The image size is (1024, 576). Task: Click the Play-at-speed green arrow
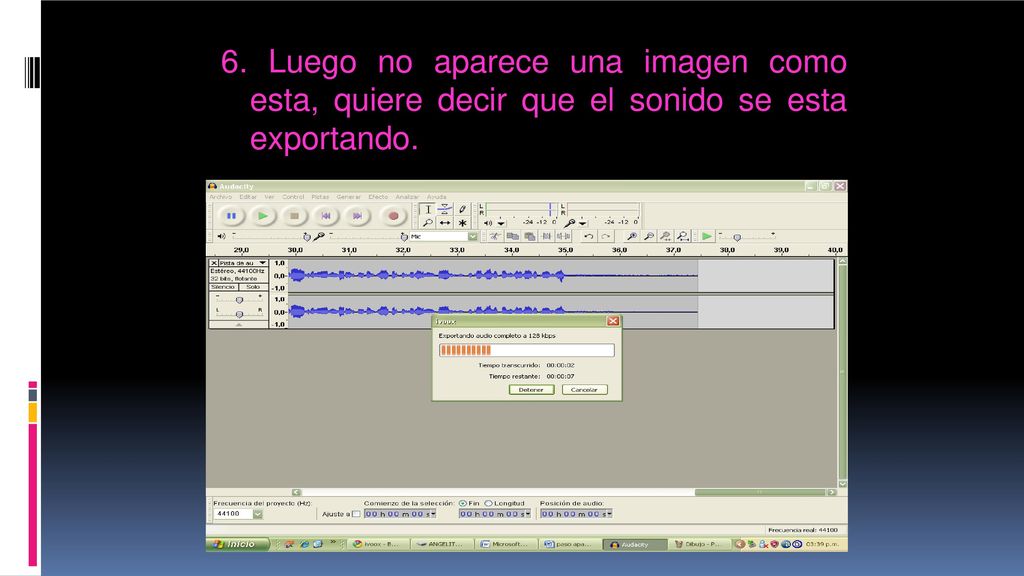707,236
